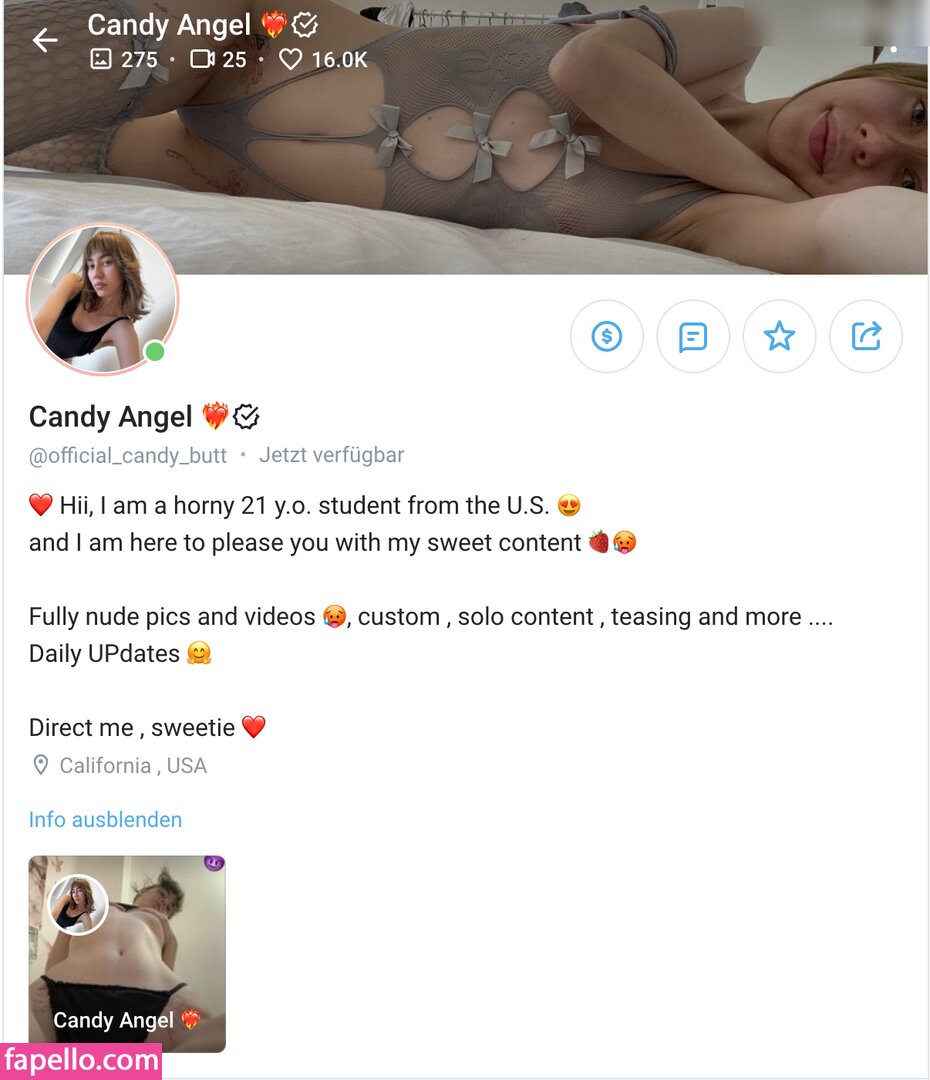Open the round profile avatar picture

(103, 299)
